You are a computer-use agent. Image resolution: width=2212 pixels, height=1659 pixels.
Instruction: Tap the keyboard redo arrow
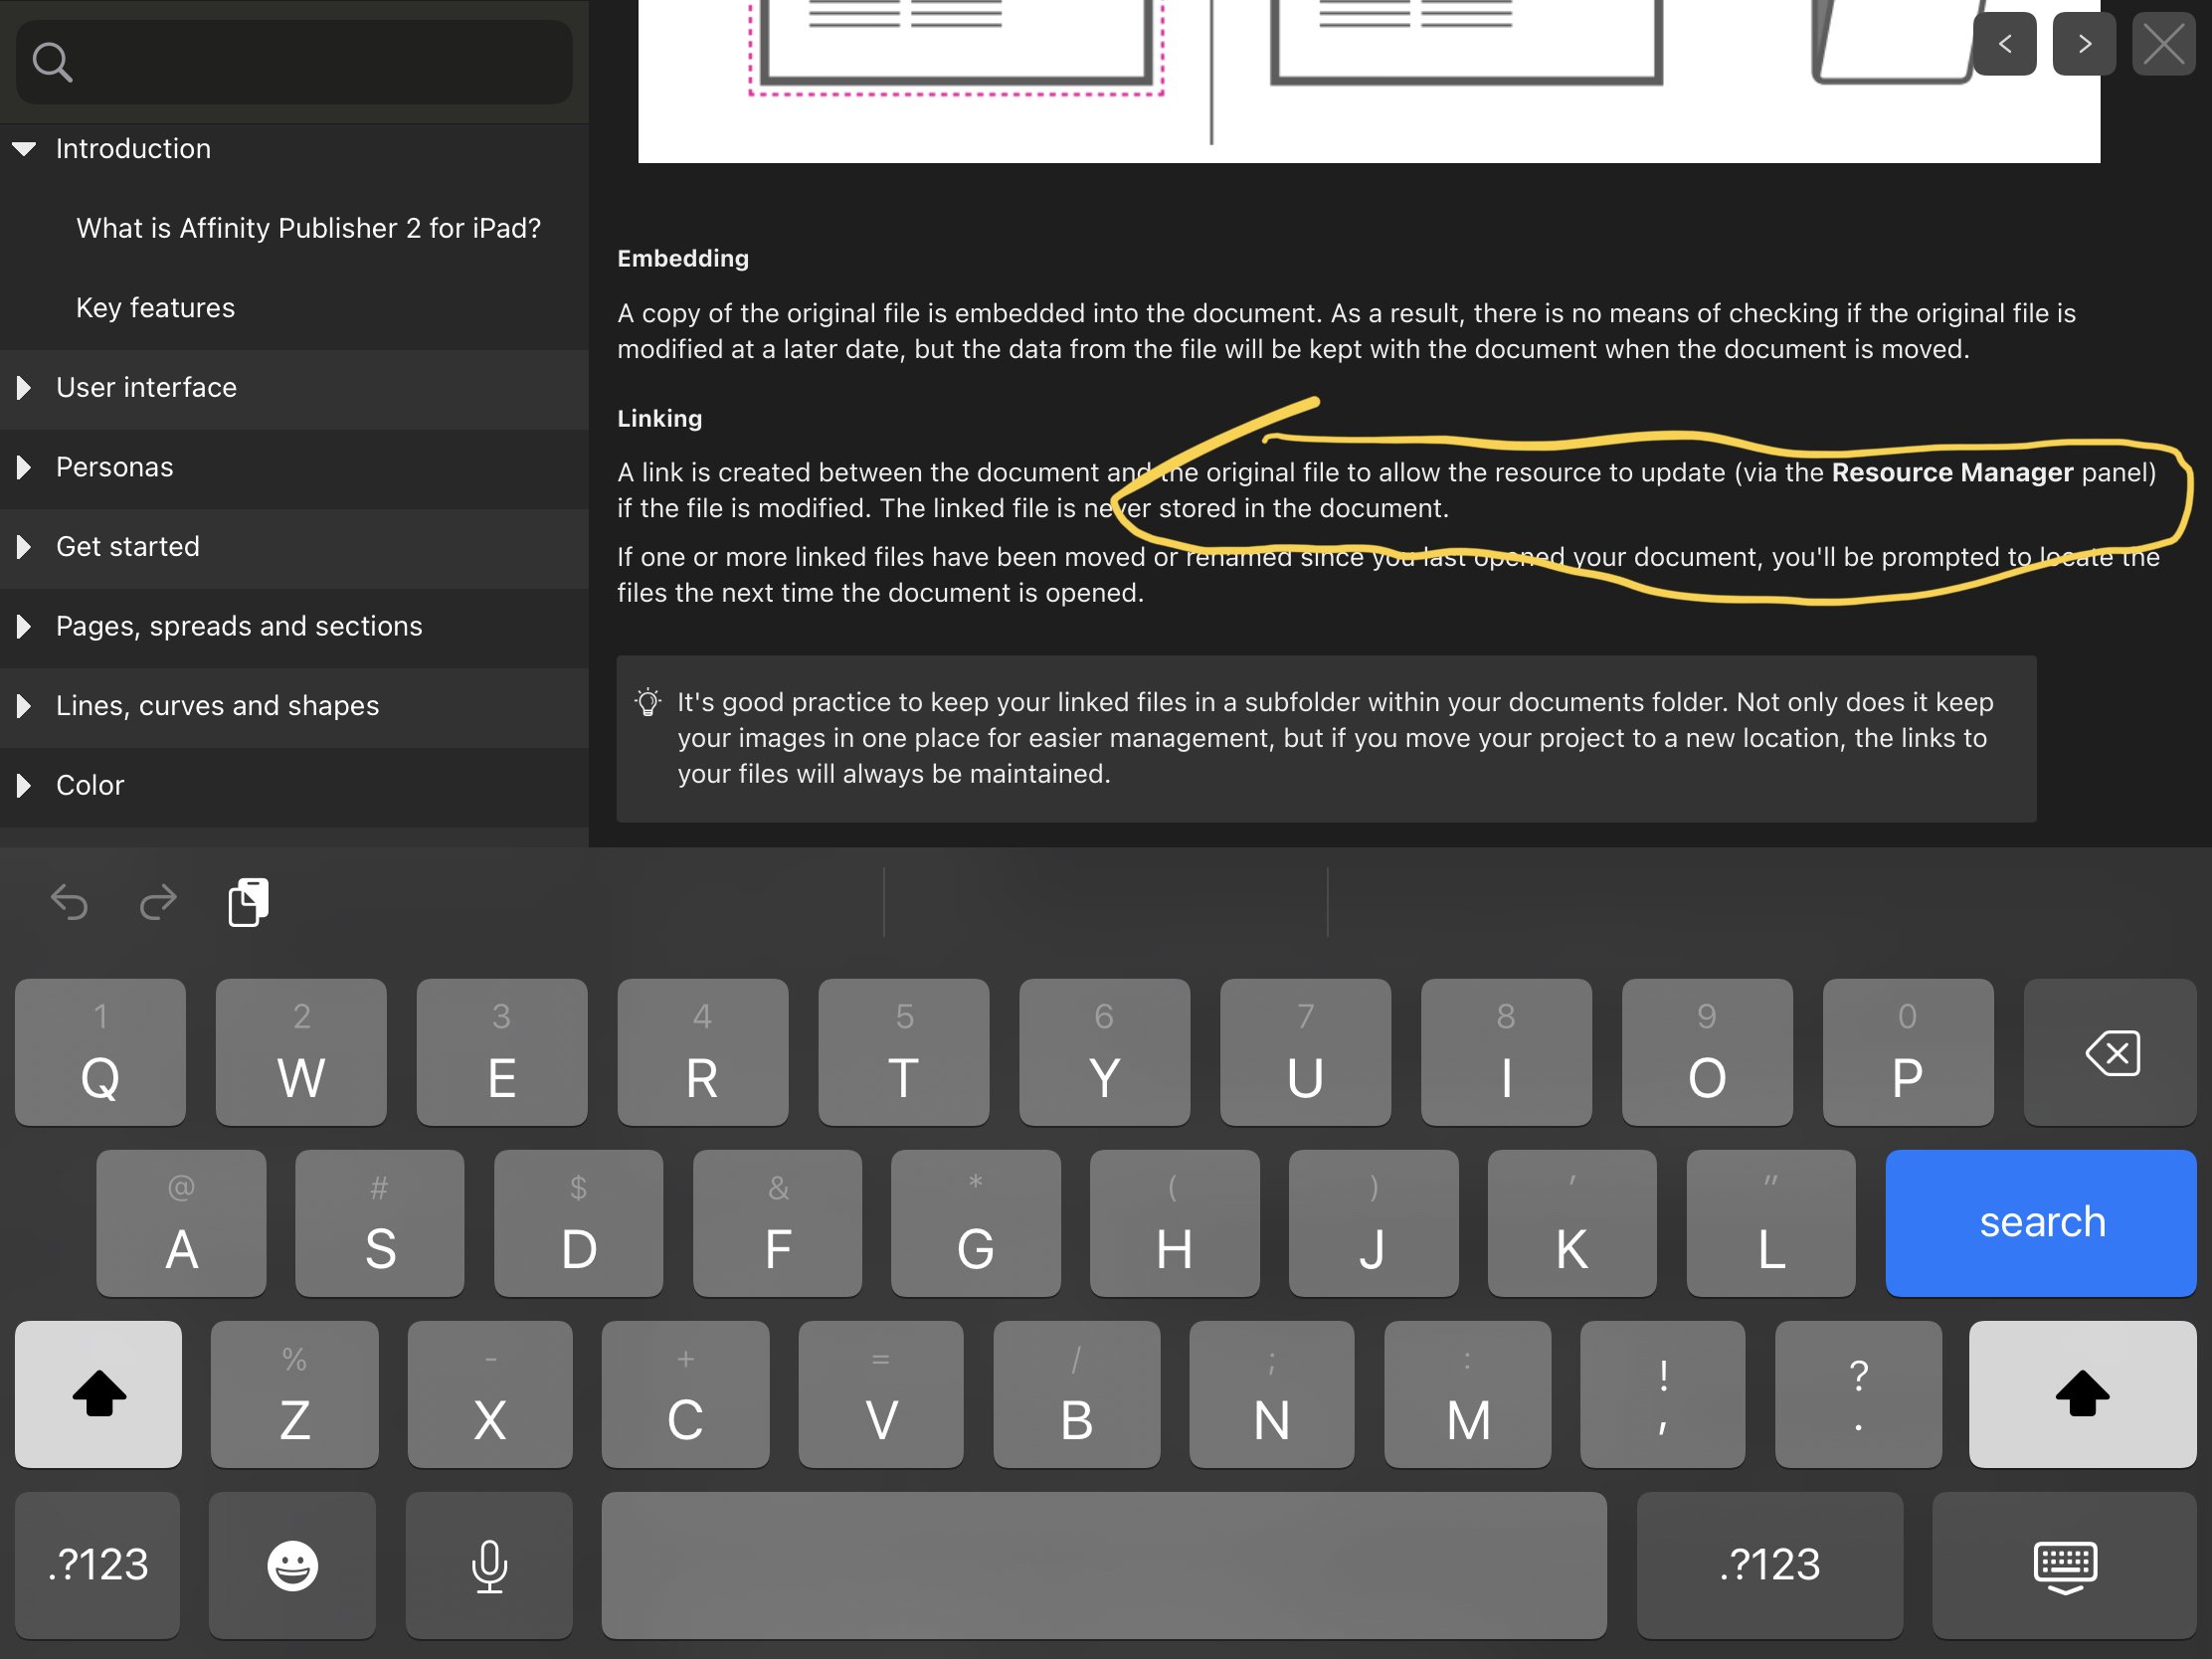[158, 903]
